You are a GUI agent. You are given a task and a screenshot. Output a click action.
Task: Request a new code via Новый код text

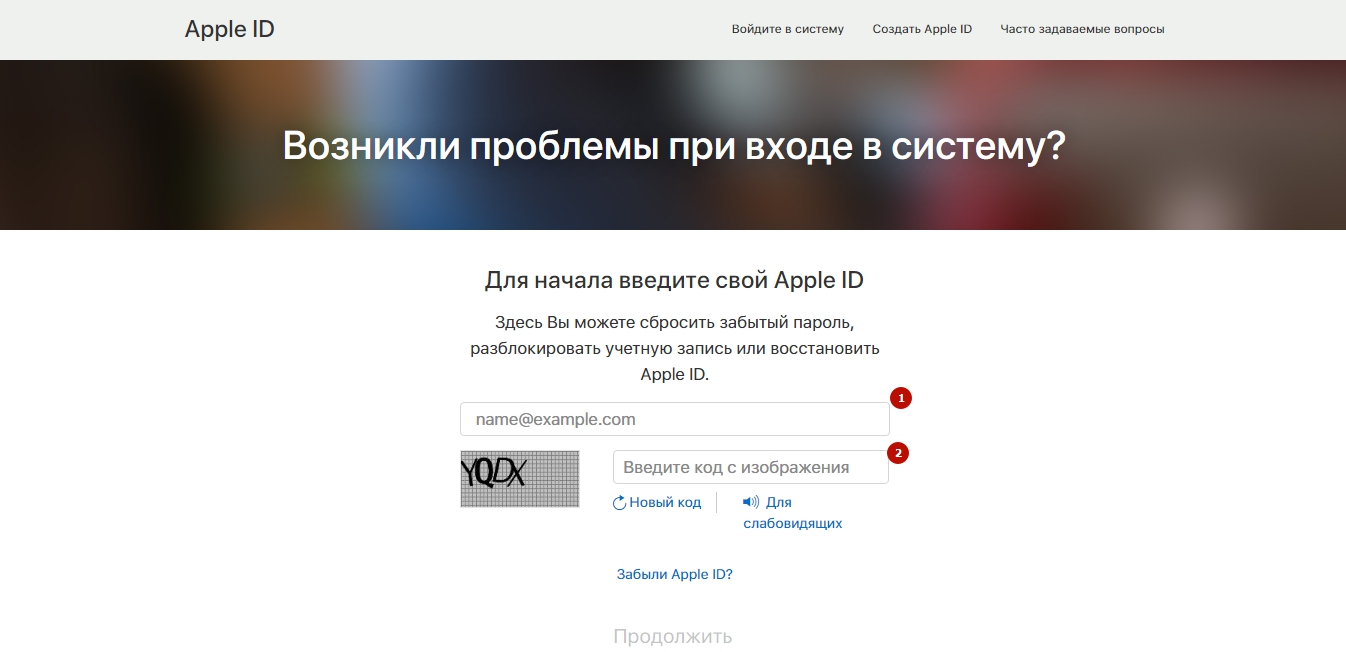tap(665, 502)
